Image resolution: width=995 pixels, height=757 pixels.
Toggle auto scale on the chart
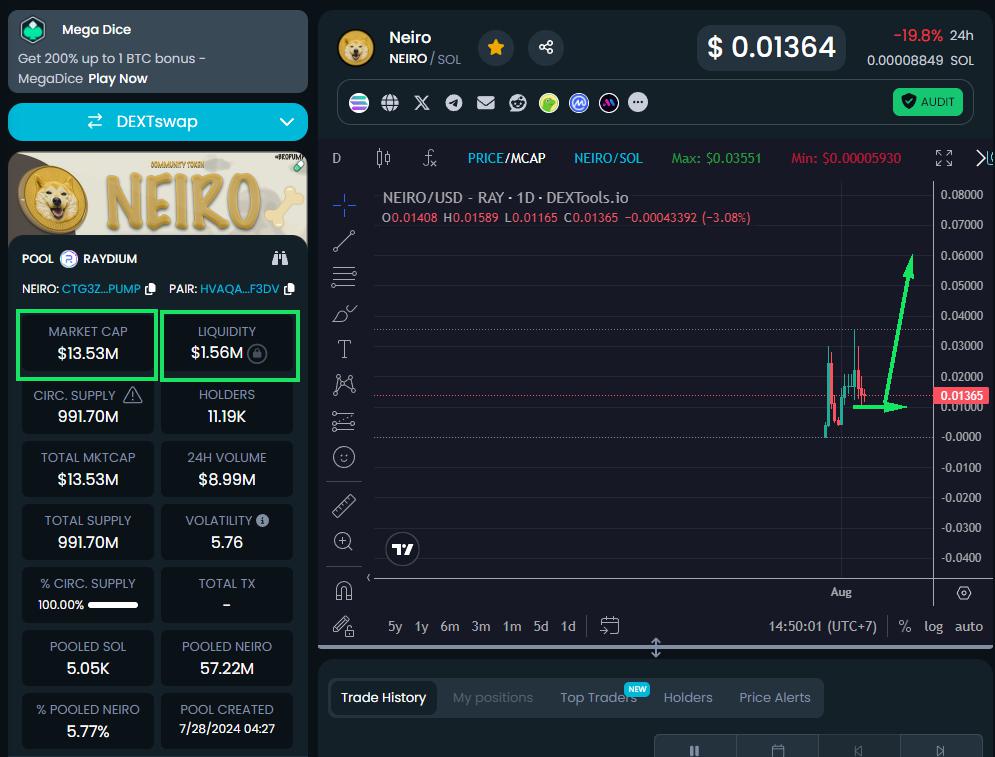969,626
